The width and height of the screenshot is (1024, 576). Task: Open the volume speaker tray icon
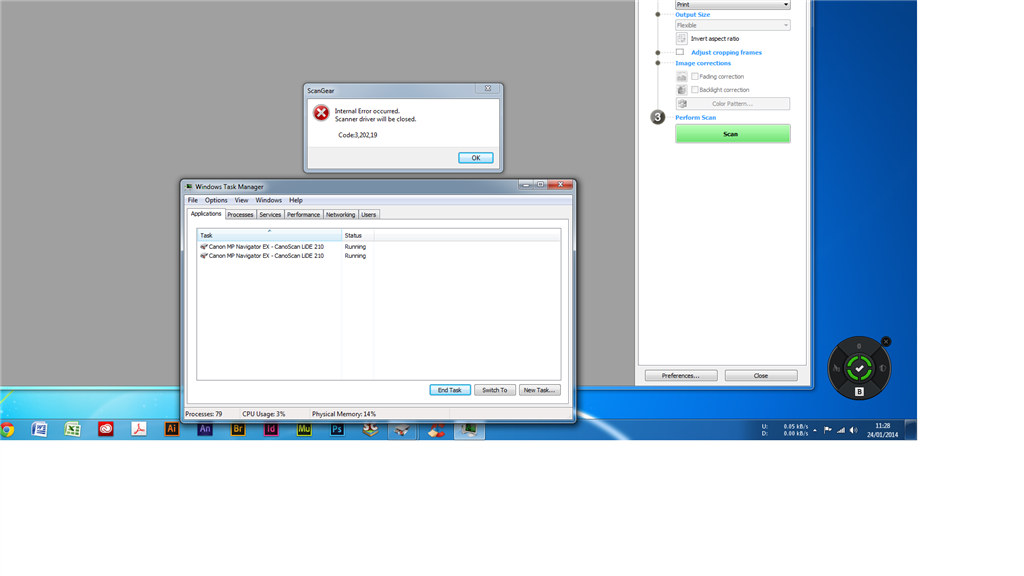854,430
